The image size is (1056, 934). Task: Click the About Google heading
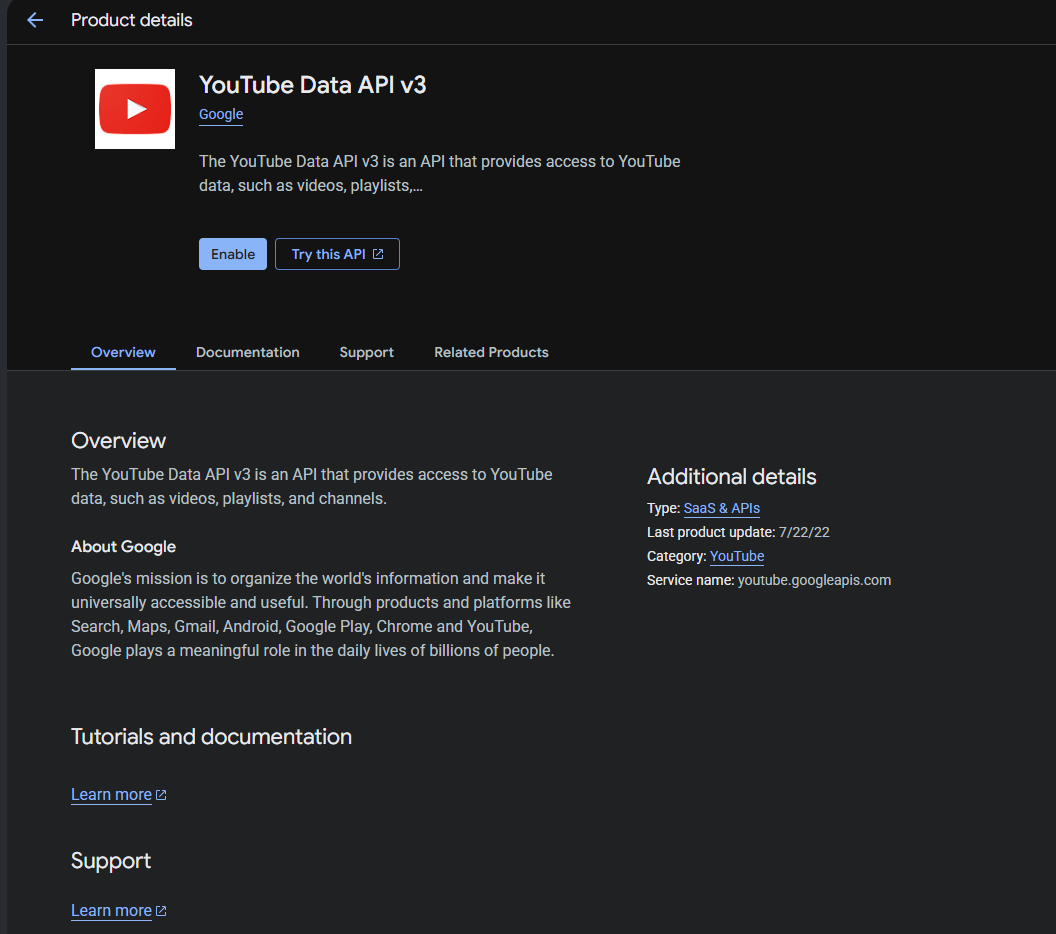tap(123, 547)
